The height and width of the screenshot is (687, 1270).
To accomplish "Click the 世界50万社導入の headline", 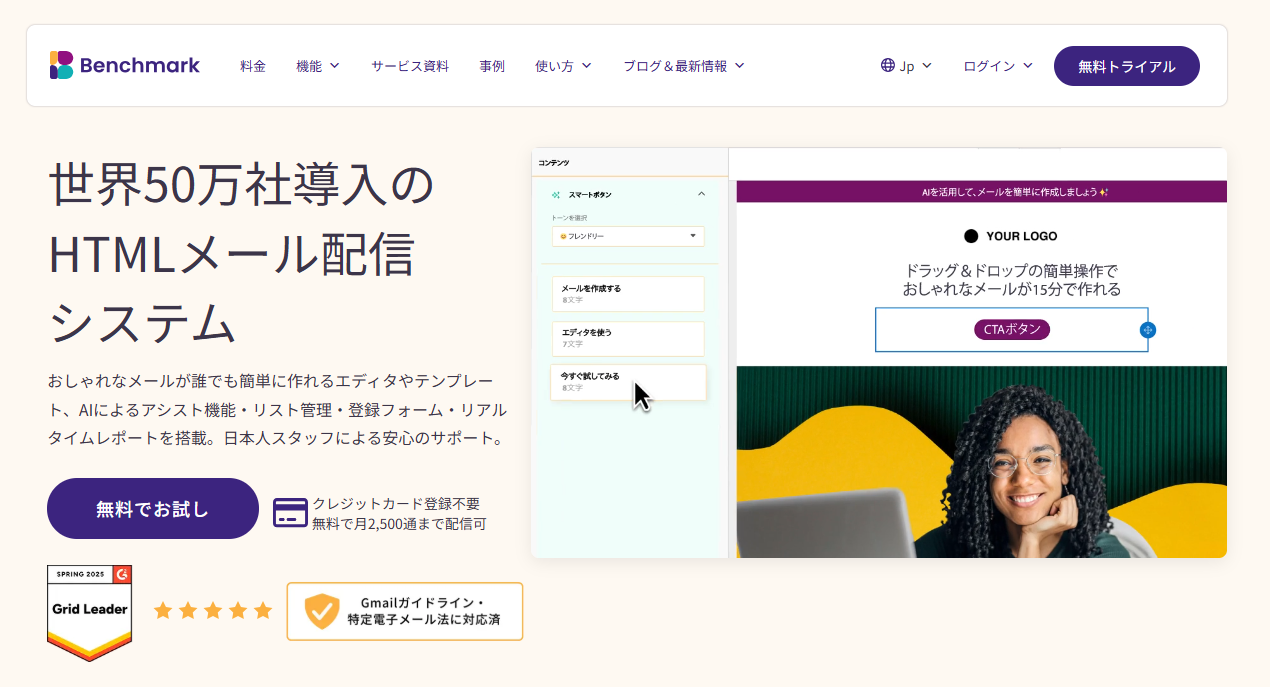I will (241, 186).
